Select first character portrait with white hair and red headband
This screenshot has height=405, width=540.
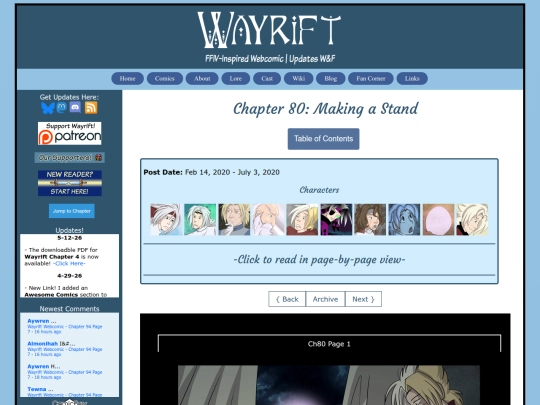pos(166,220)
